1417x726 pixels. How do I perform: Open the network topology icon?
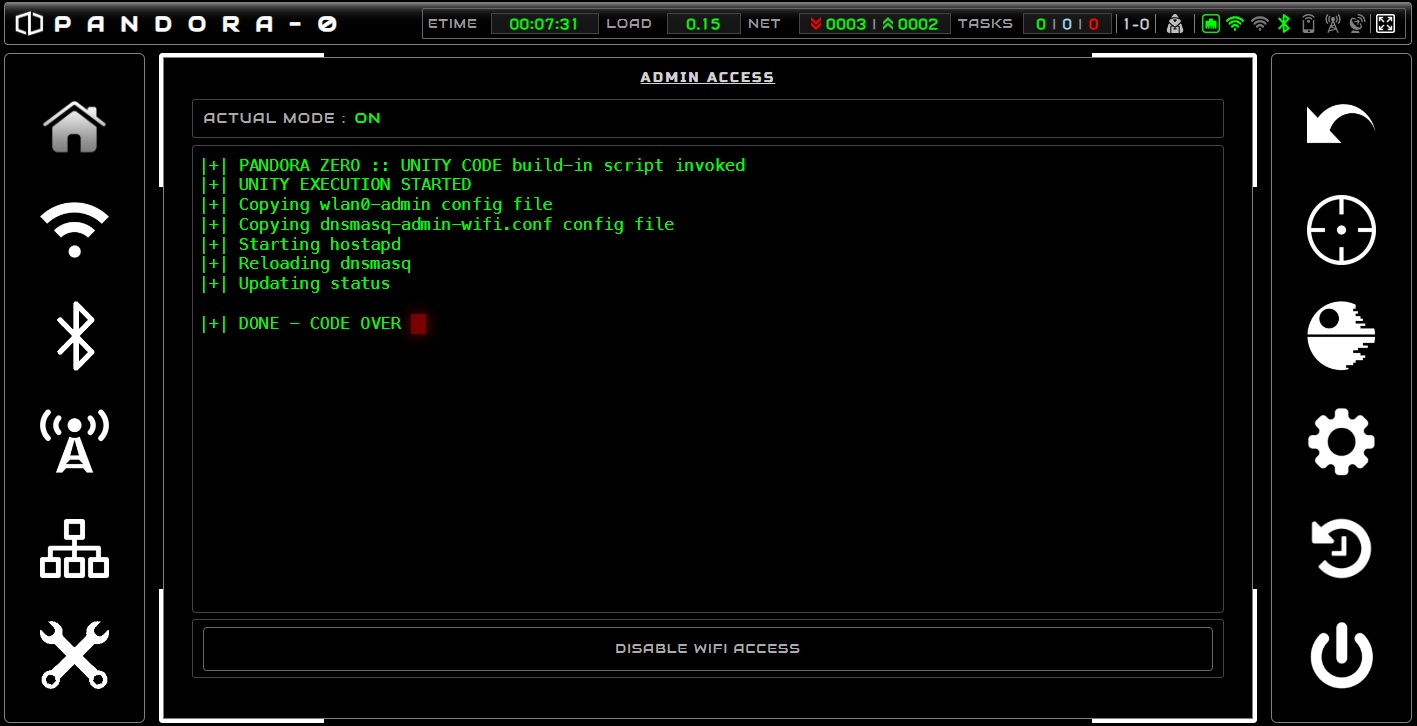(74, 548)
